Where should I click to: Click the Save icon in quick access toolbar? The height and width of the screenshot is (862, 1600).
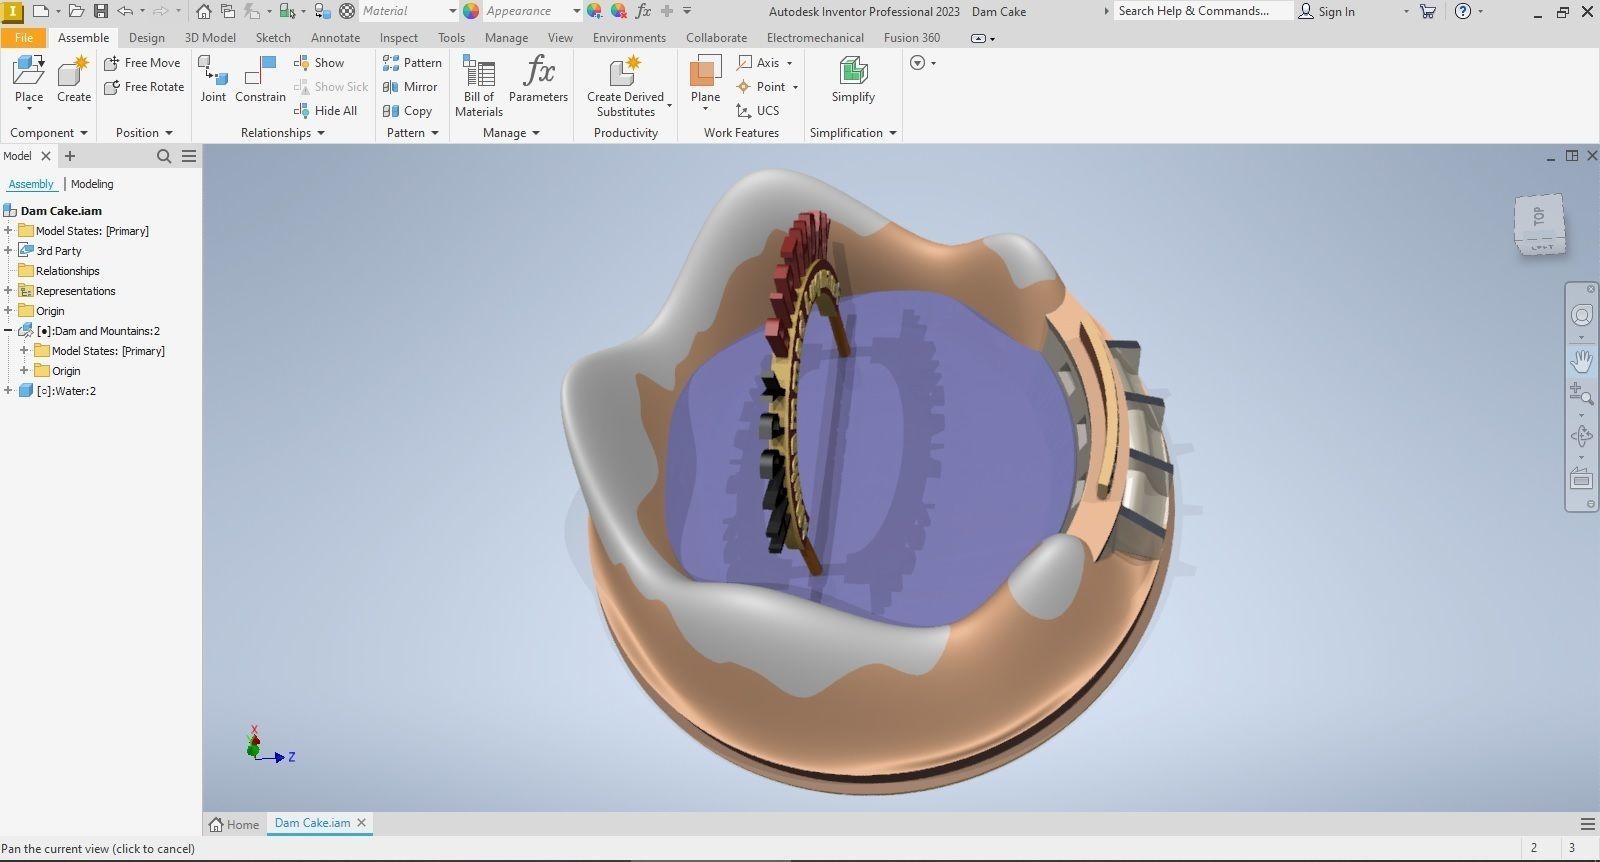(x=100, y=11)
